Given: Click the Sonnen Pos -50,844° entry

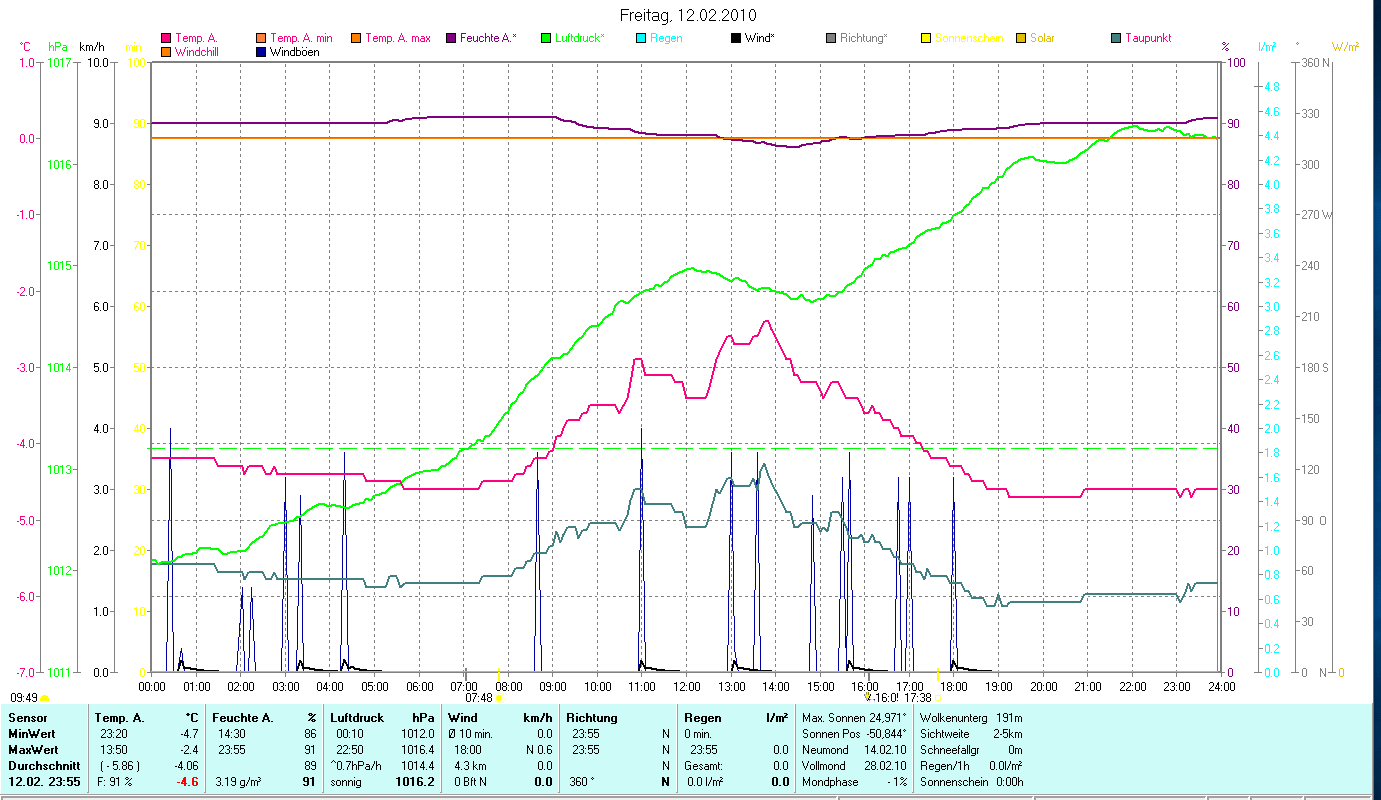Looking at the screenshot, I should pyautogui.click(x=854, y=734).
